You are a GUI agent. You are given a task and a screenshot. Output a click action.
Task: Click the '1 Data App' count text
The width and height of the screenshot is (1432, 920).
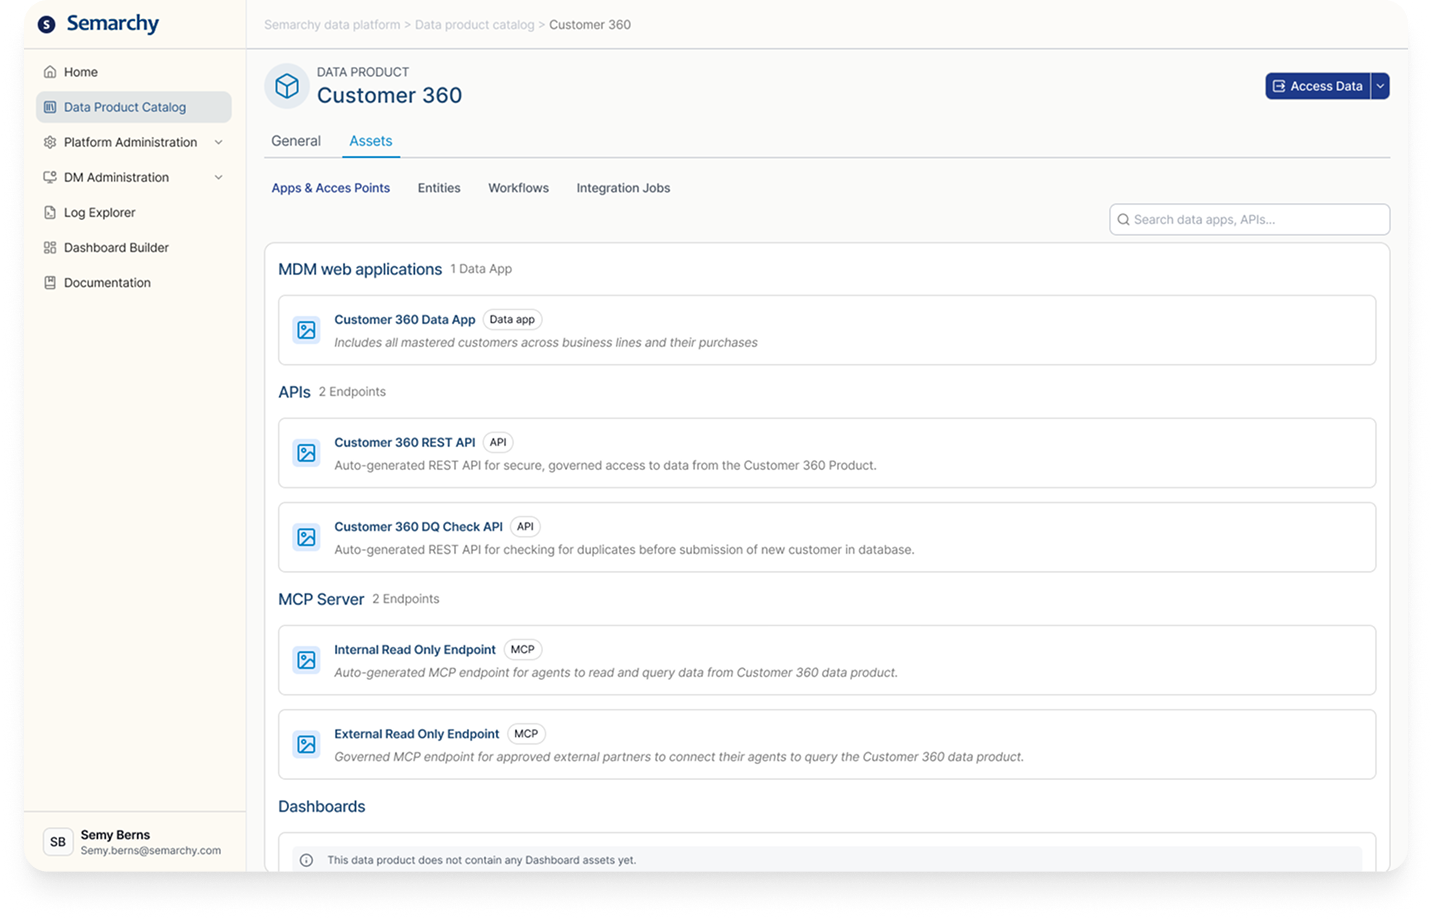click(x=481, y=269)
